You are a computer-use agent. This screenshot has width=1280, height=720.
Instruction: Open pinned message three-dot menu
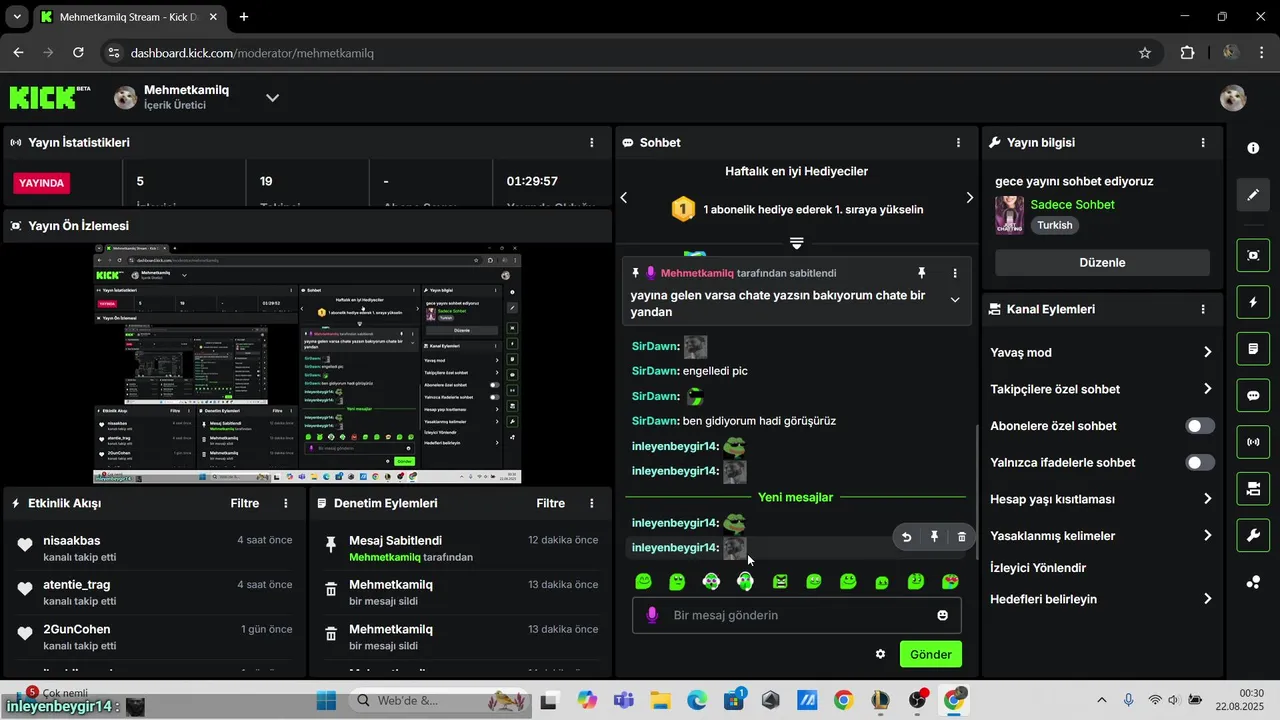pos(955,273)
